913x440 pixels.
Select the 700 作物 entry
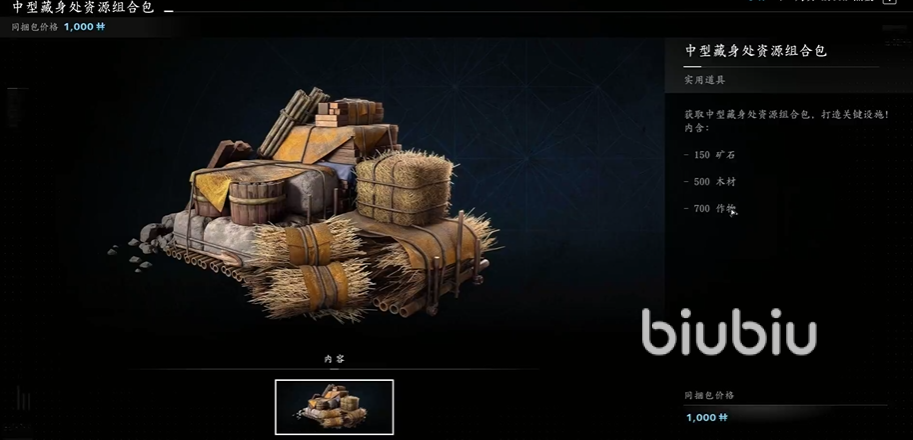(x=710, y=208)
